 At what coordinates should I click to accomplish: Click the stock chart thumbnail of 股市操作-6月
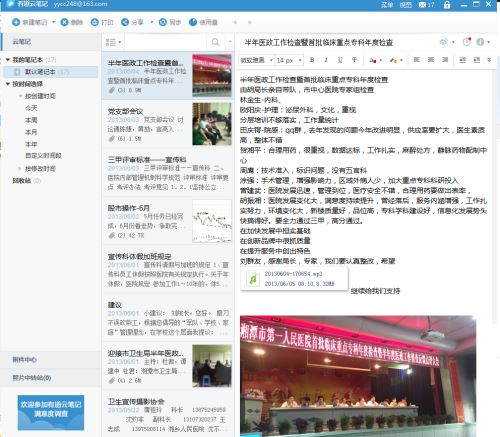coord(212,221)
